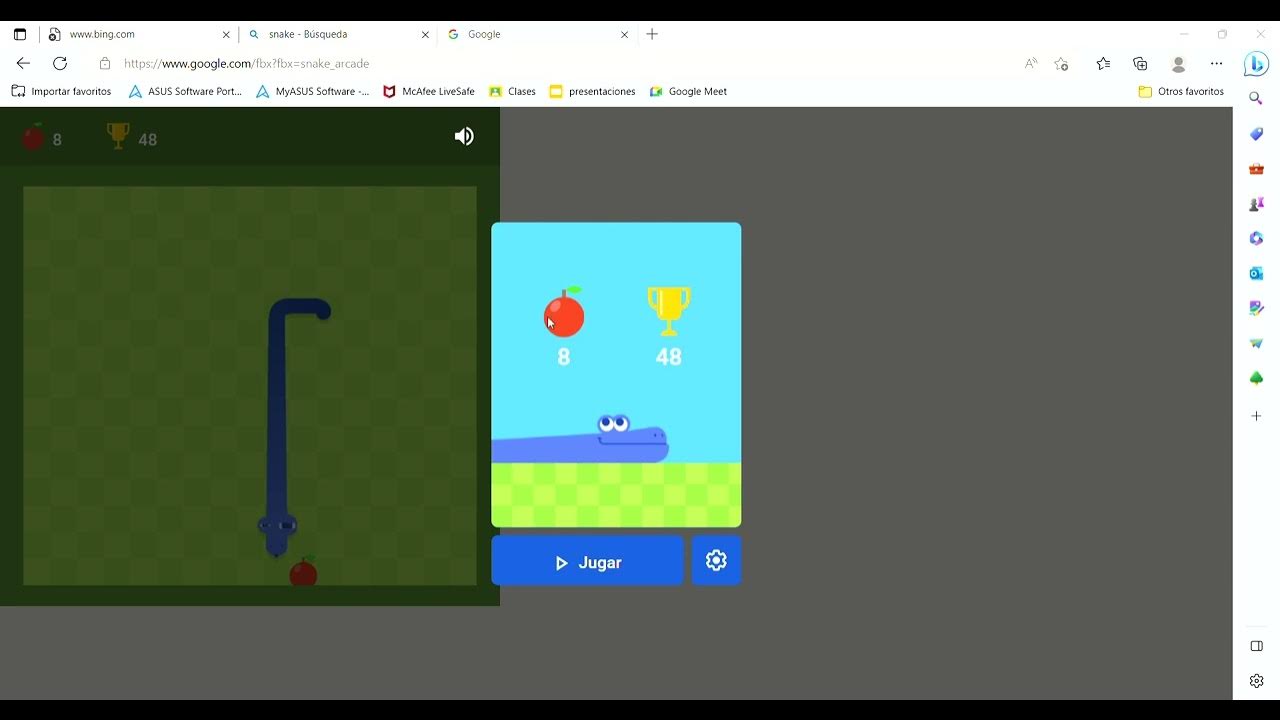Image resolution: width=1280 pixels, height=720 pixels.
Task: Open Read aloud from address bar
Action: click(x=1031, y=63)
